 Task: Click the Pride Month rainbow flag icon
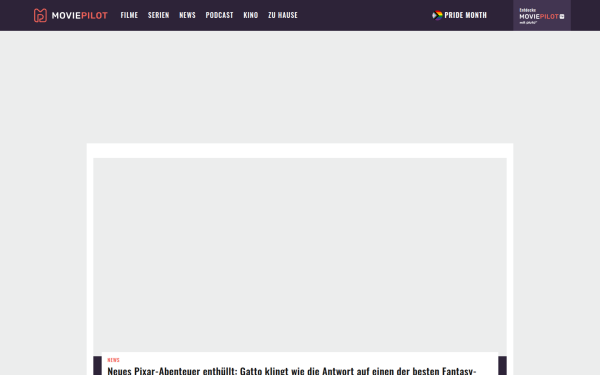[437, 15]
